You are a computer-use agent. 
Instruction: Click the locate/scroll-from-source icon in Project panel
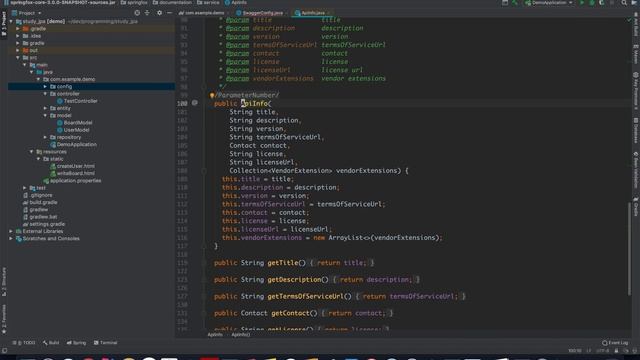[x=137, y=13]
